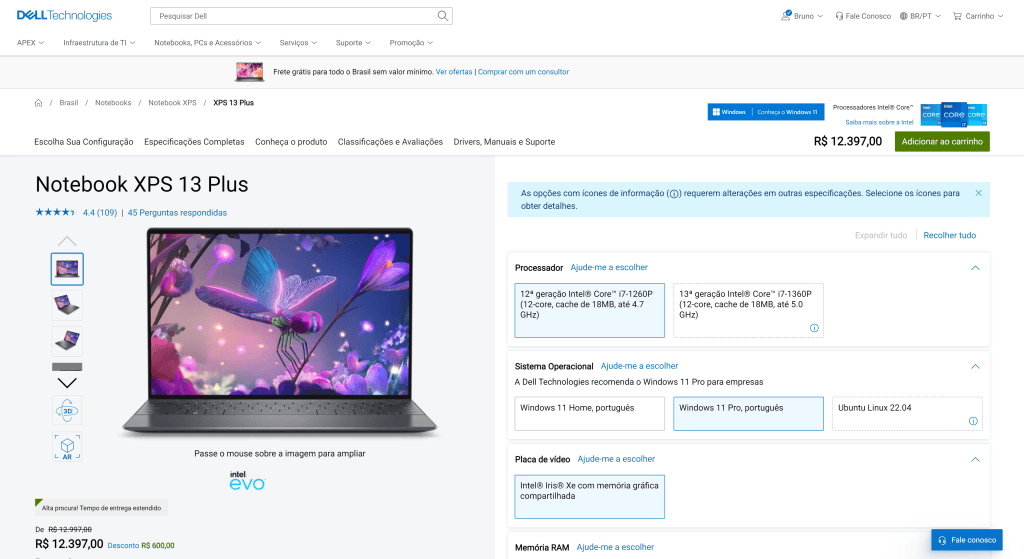The width and height of the screenshot is (1024, 559).
Task: Click Recolher tudo link
Action: tap(950, 235)
